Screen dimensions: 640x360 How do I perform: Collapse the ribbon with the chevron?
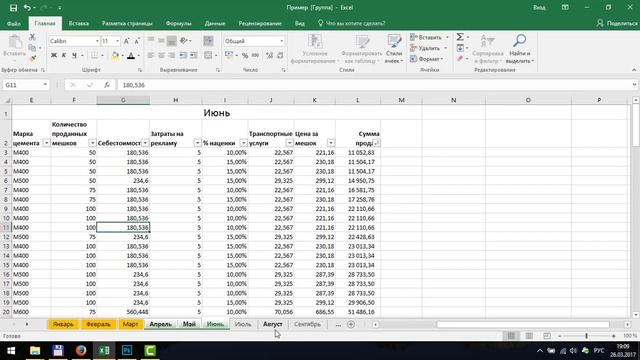[634, 70]
